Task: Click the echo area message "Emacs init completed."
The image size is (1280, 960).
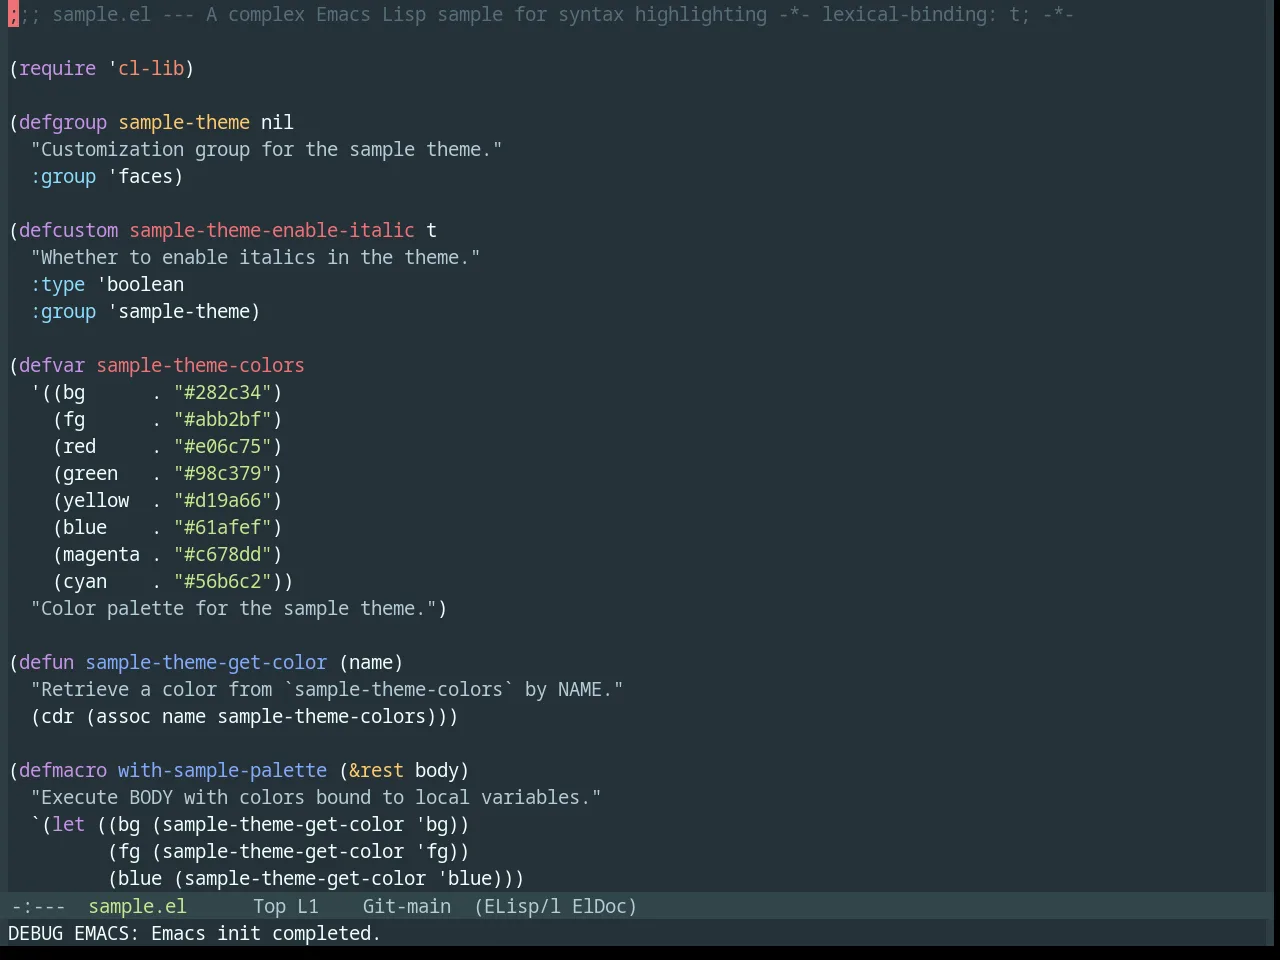Action: 266,933
